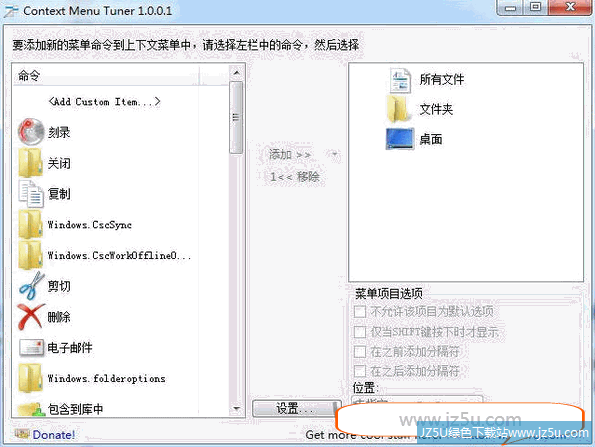The image size is (595, 447).
Task: Click the copy documents icon beside 复制
Action: coord(31,194)
